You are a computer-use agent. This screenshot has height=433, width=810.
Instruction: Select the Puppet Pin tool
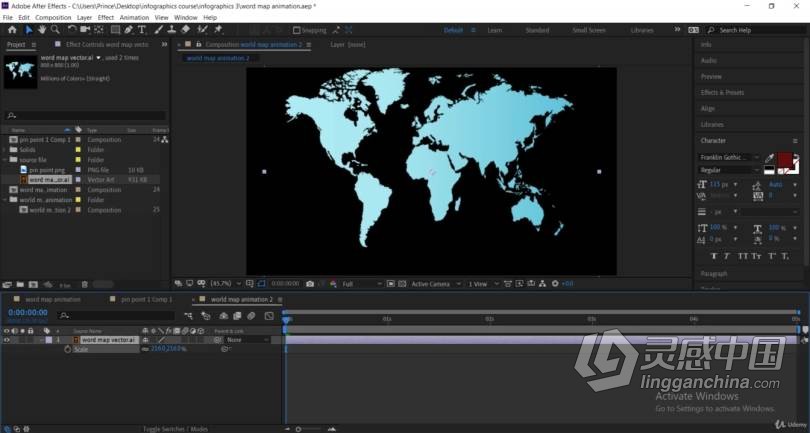click(x=218, y=30)
